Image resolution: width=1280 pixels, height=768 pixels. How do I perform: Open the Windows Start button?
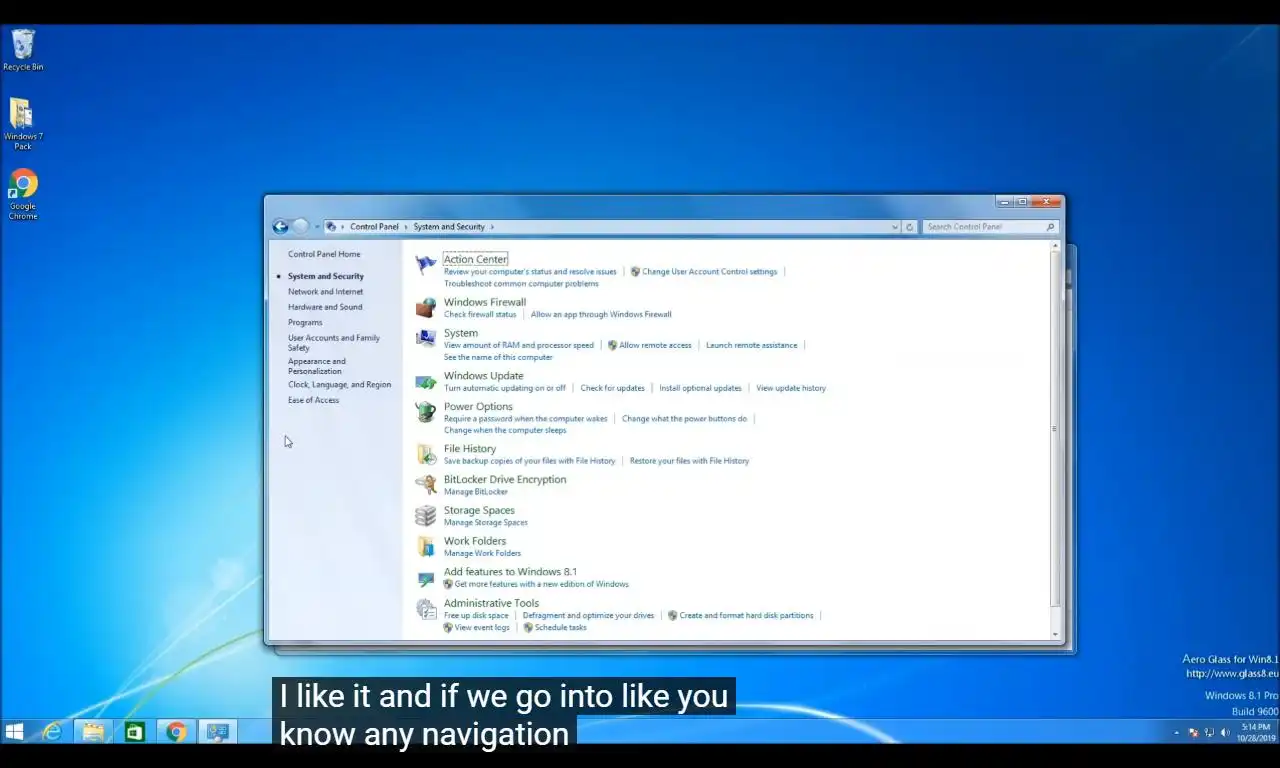coord(14,732)
